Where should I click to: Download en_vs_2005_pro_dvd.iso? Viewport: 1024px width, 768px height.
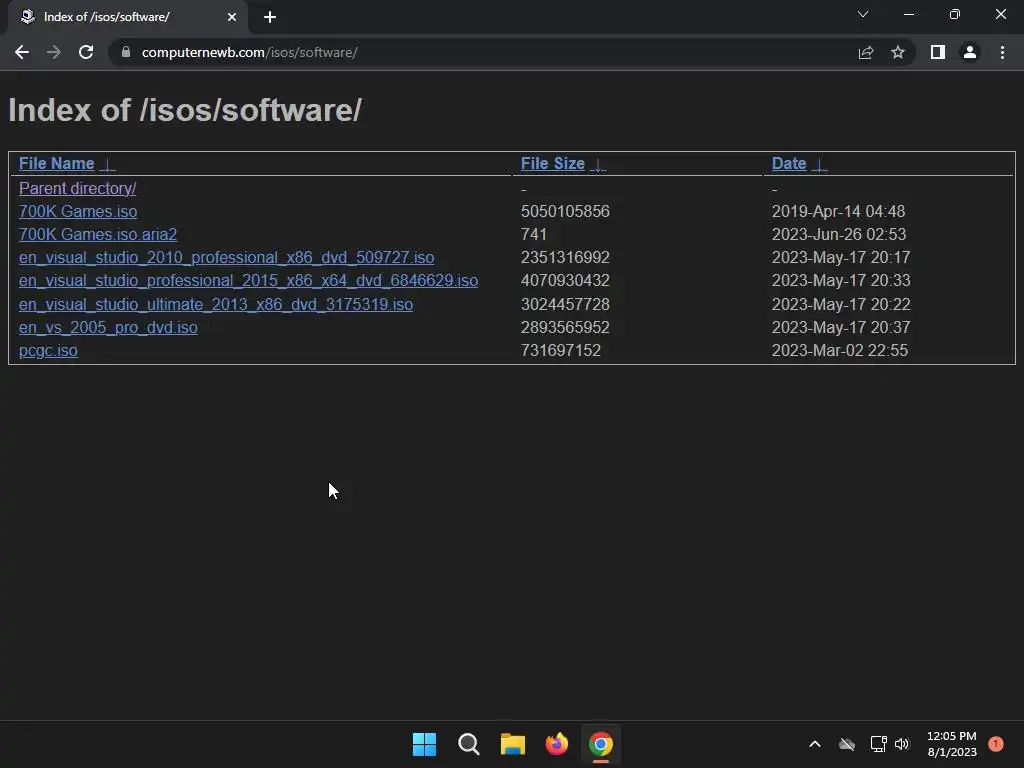click(108, 327)
